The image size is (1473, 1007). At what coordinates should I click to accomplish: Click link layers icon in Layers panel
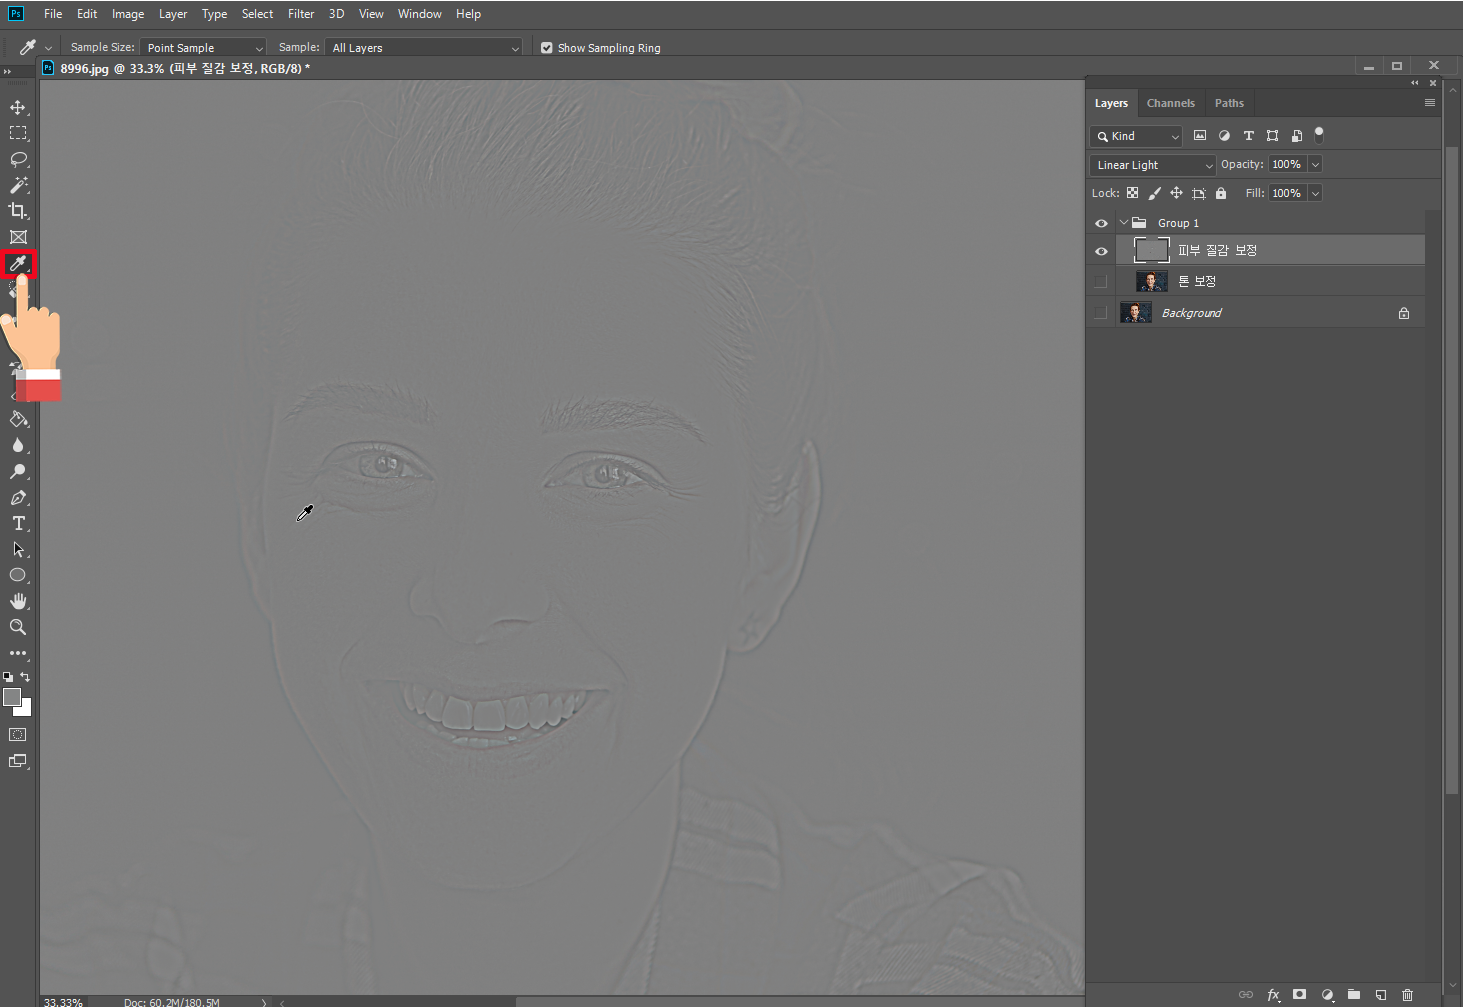point(1246,994)
